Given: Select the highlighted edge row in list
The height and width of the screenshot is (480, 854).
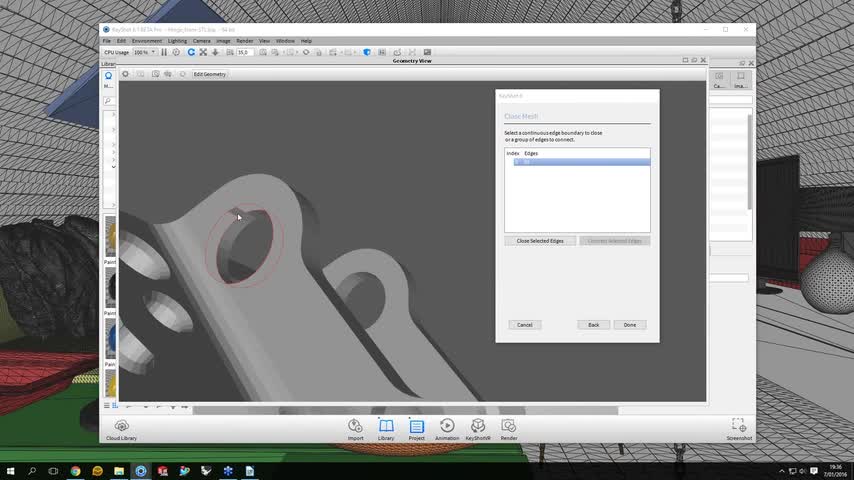Looking at the screenshot, I should point(581,162).
